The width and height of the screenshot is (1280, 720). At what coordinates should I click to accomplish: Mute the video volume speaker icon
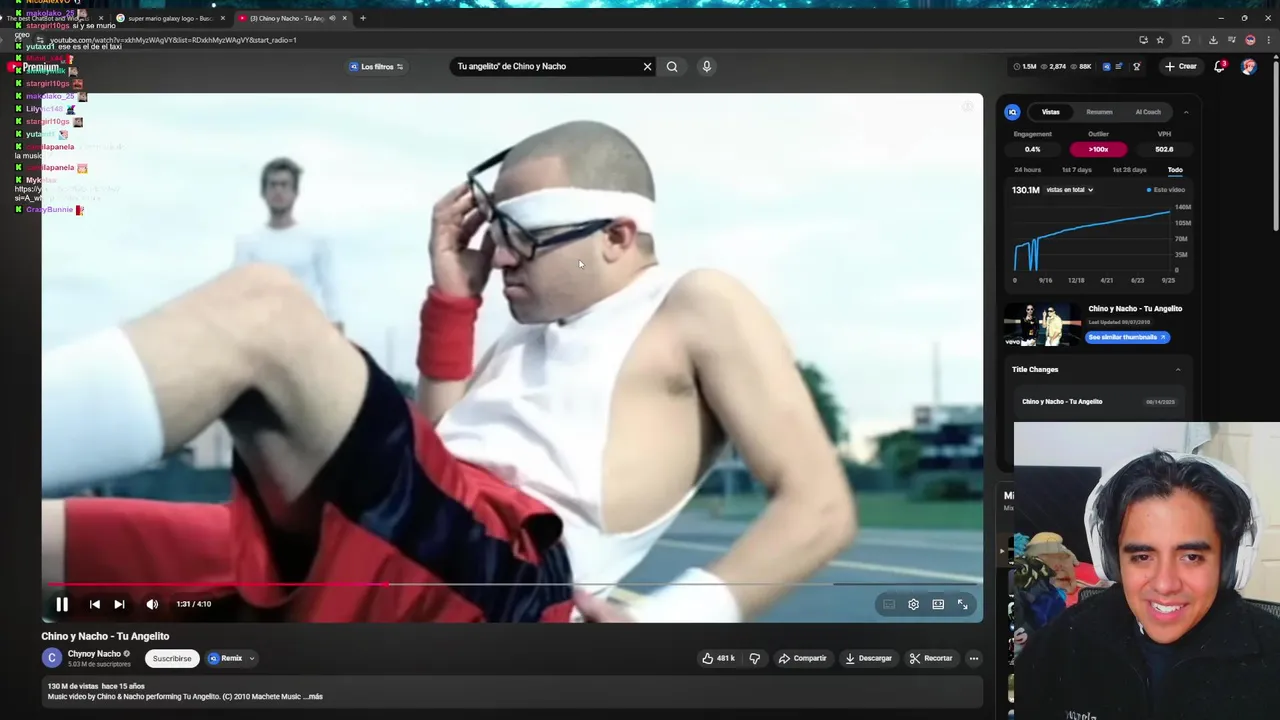[x=152, y=604]
